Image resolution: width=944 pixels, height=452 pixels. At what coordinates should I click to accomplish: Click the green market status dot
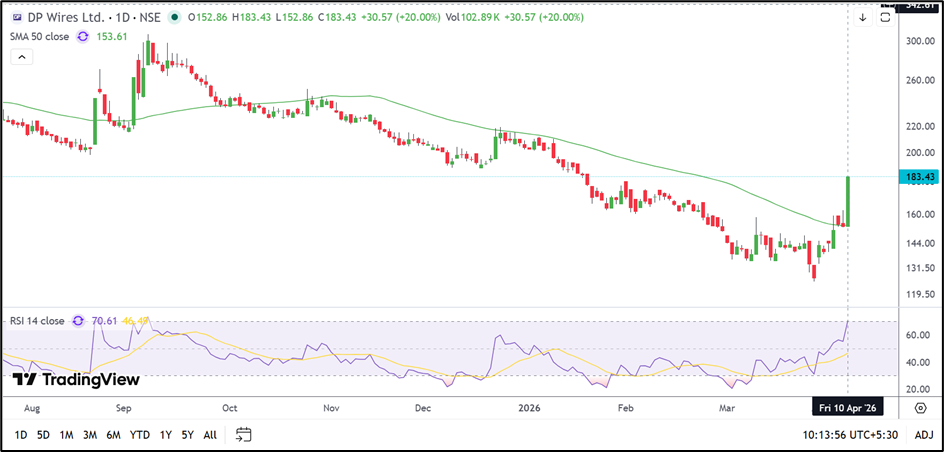(176, 18)
